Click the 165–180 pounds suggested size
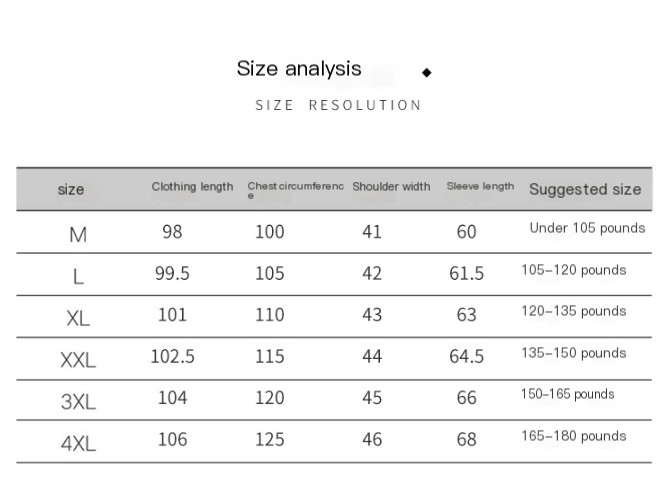 [573, 436]
